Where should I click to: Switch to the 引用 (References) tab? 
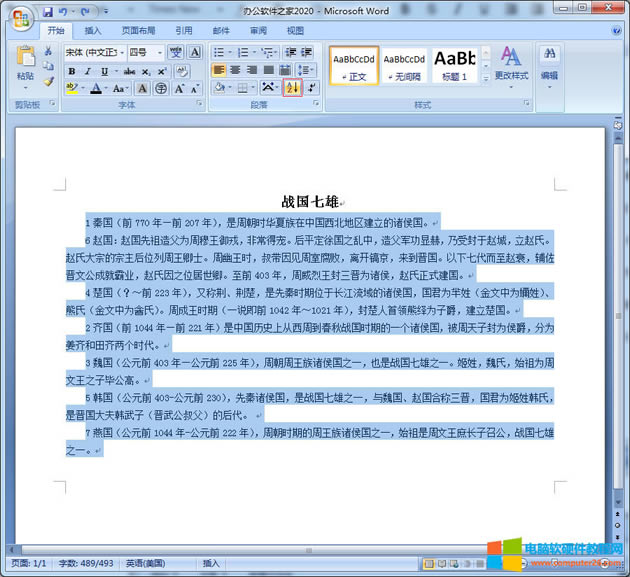(184, 31)
